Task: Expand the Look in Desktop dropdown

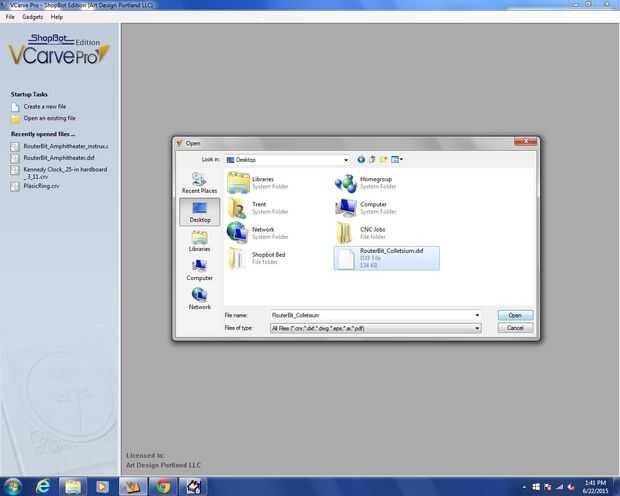Action: click(x=346, y=160)
